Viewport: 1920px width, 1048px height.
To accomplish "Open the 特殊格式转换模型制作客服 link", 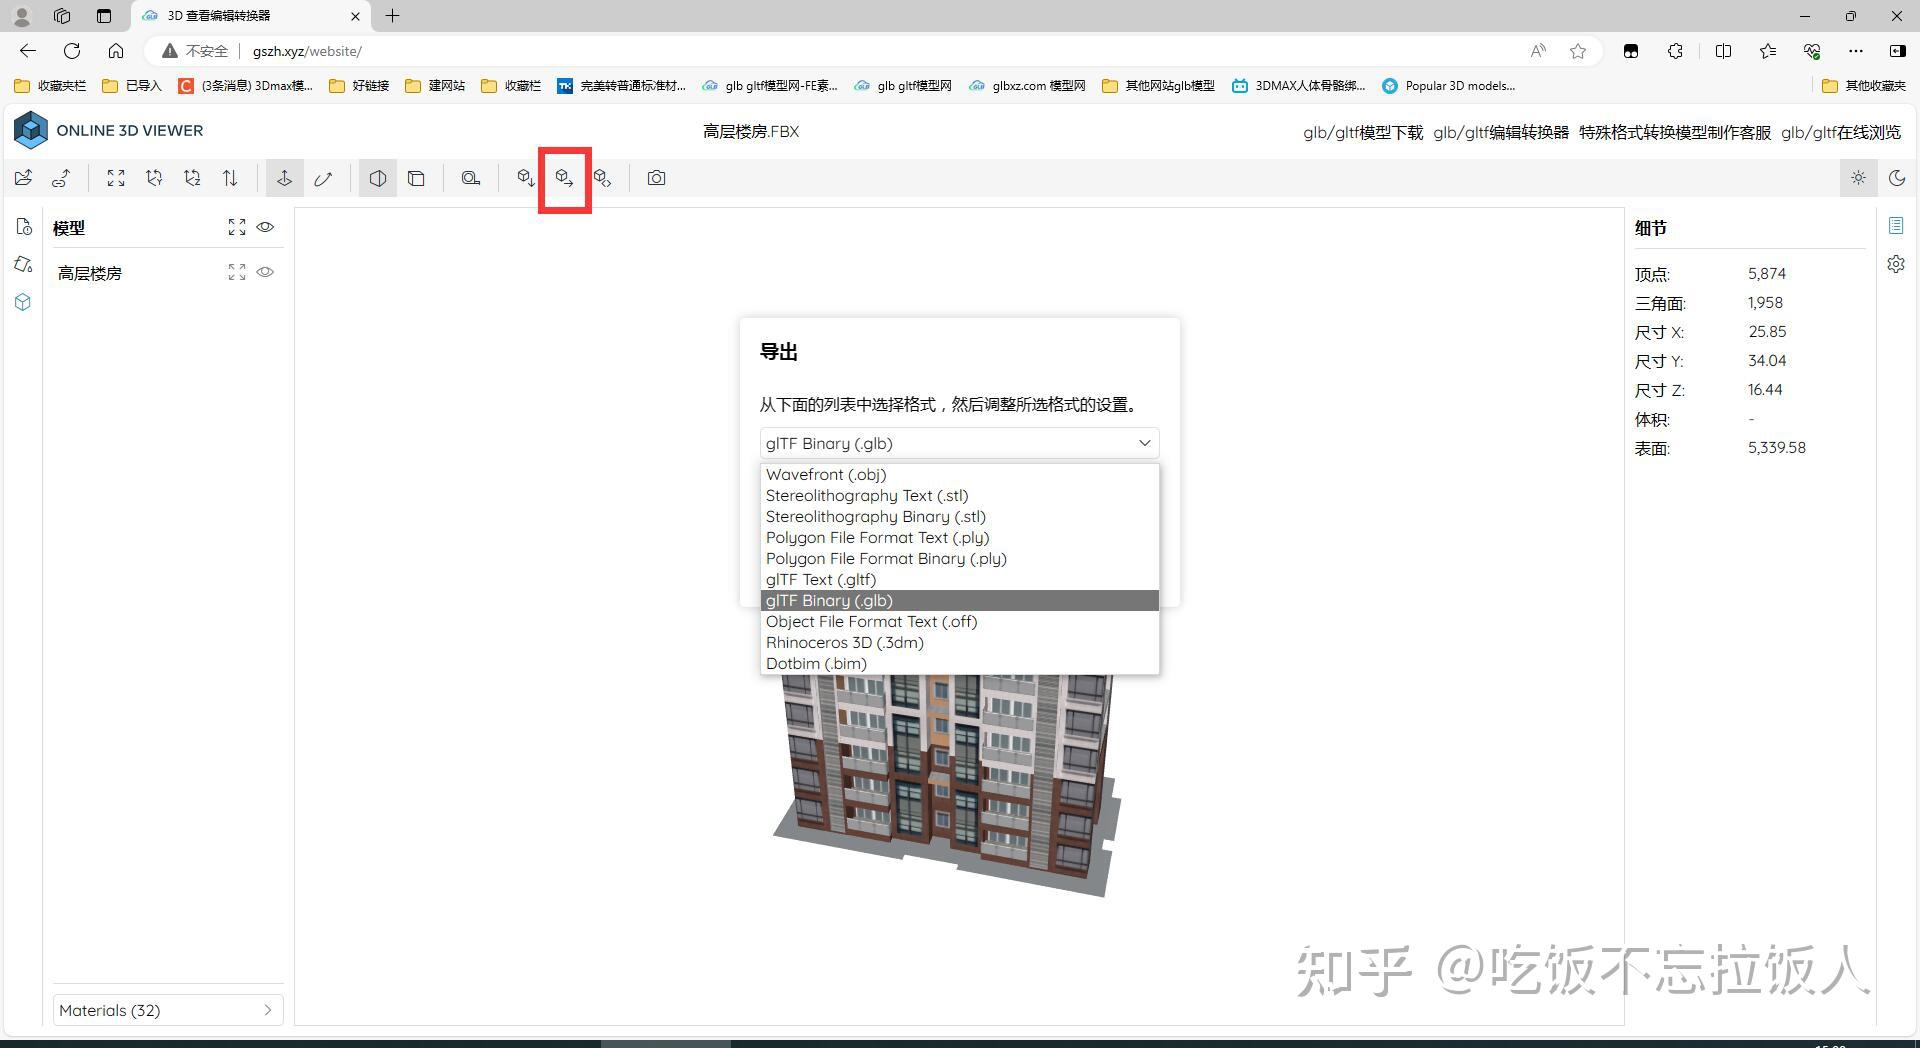I will (1675, 132).
